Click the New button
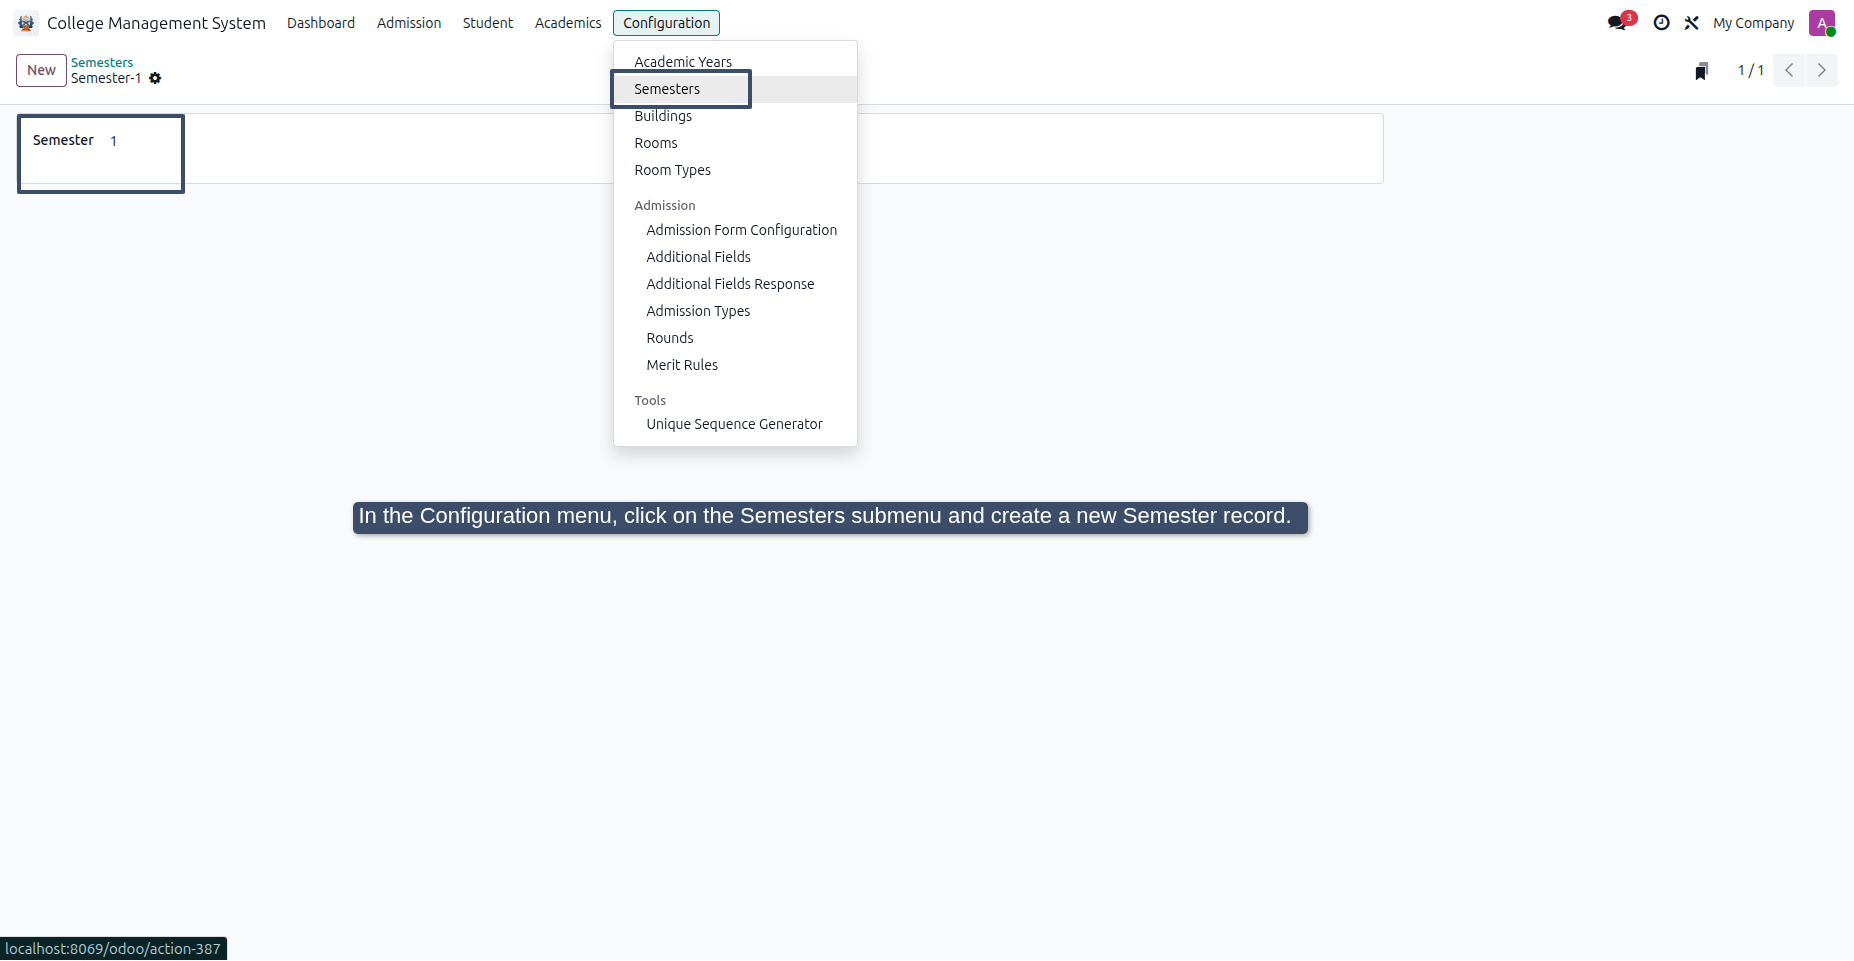This screenshot has height=961, width=1854. pyautogui.click(x=41, y=70)
